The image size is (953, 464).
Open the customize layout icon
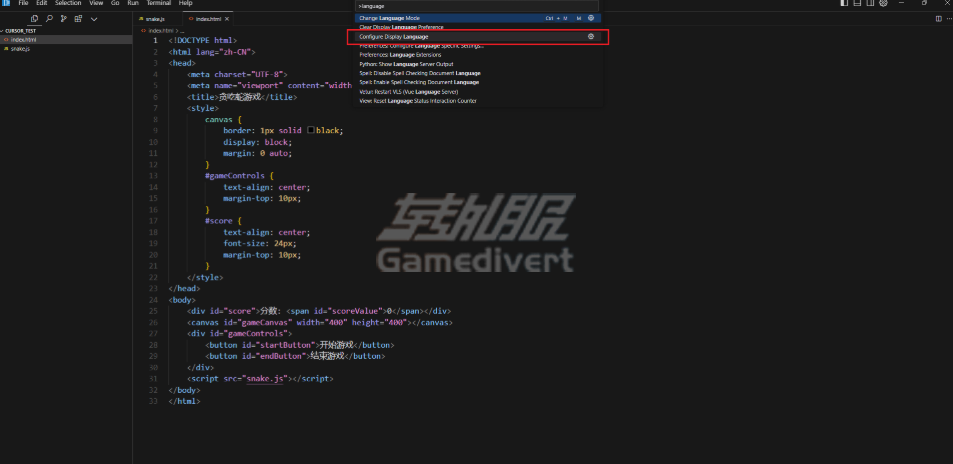pyautogui.click(x=883, y=4)
